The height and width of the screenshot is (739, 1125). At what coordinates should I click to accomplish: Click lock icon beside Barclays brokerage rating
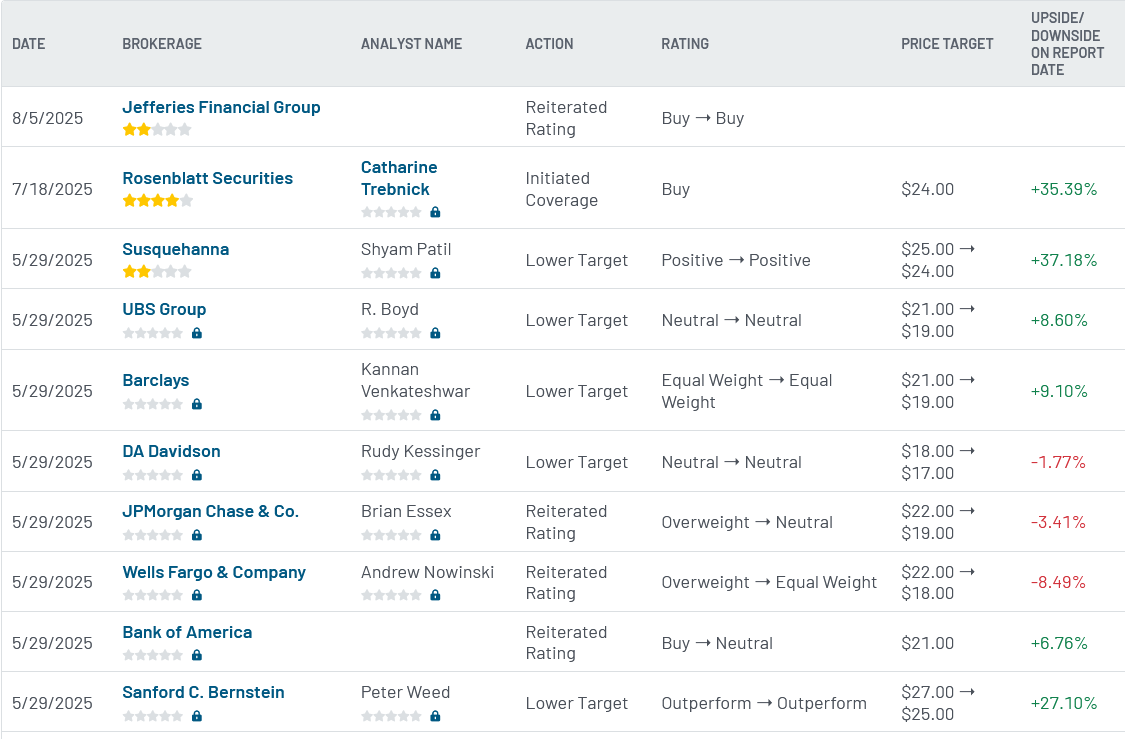pyautogui.click(x=197, y=404)
